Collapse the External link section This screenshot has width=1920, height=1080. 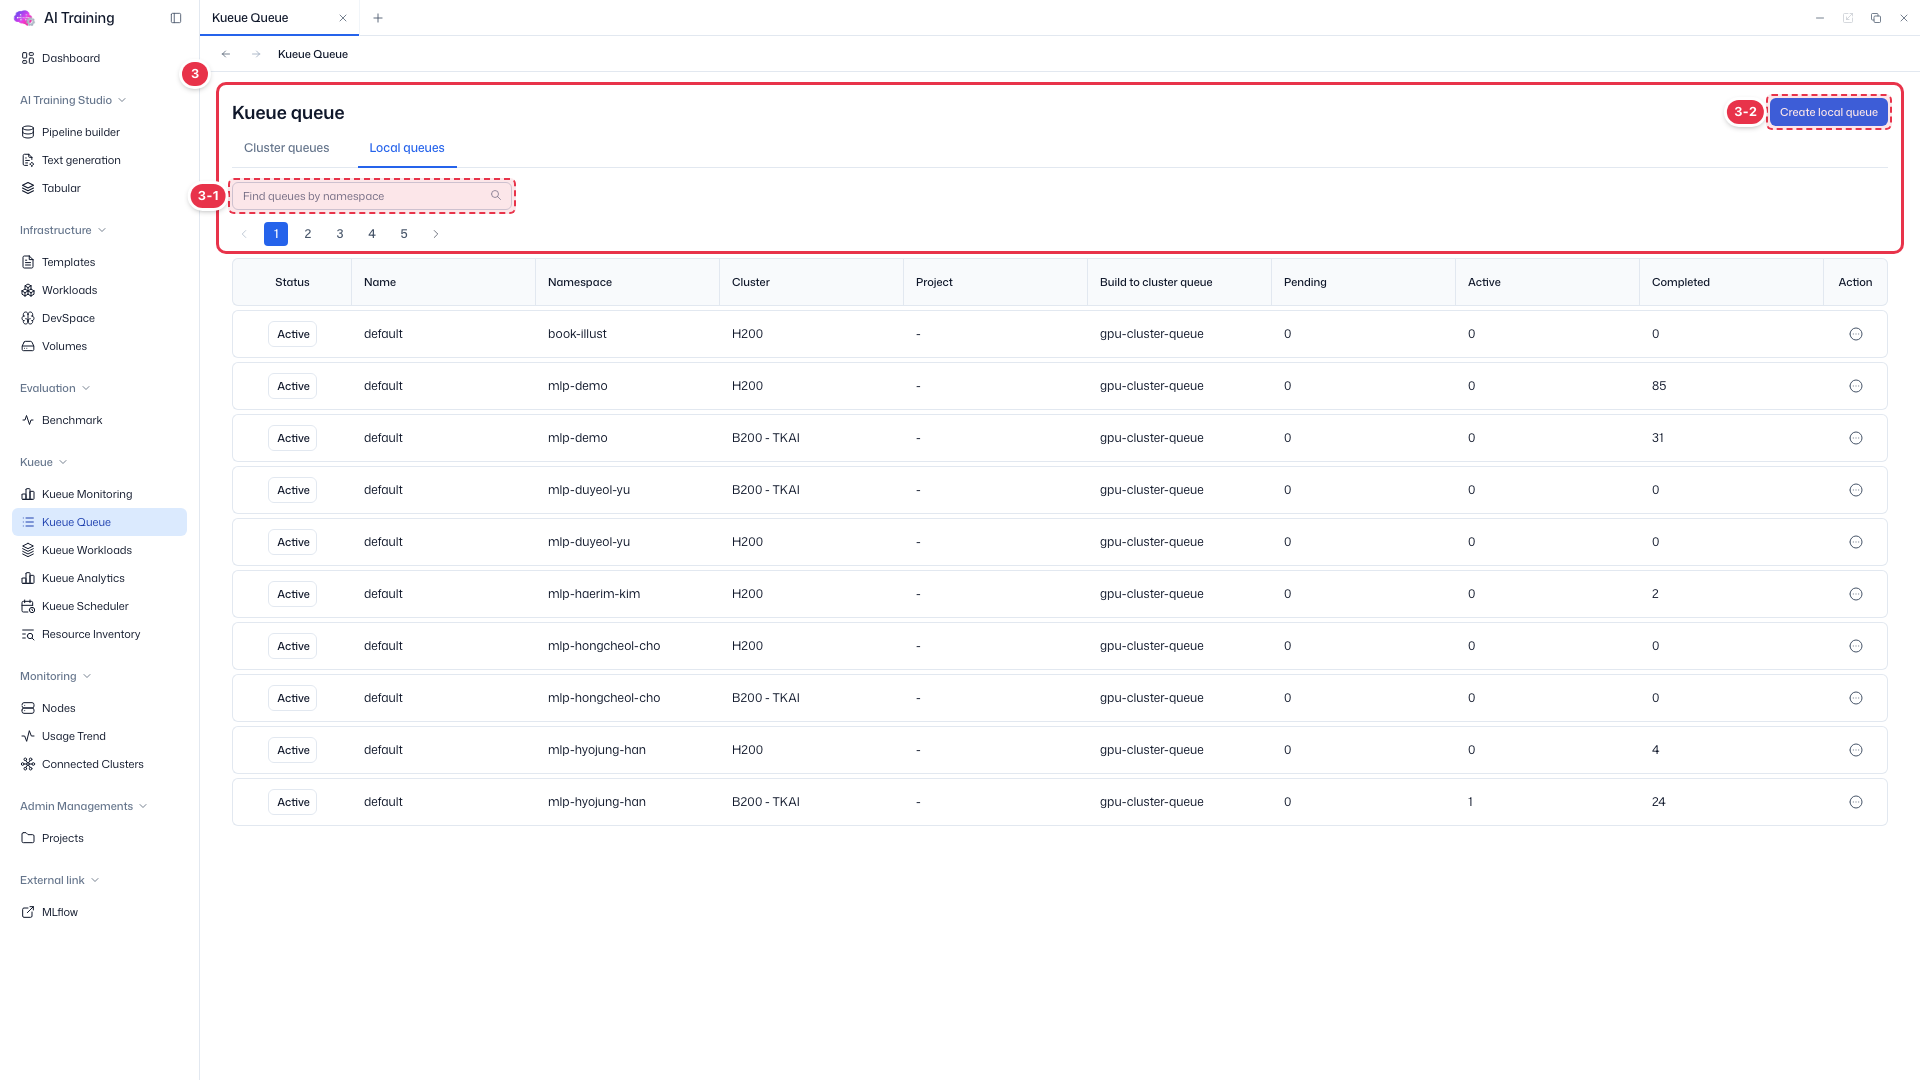tap(60, 880)
